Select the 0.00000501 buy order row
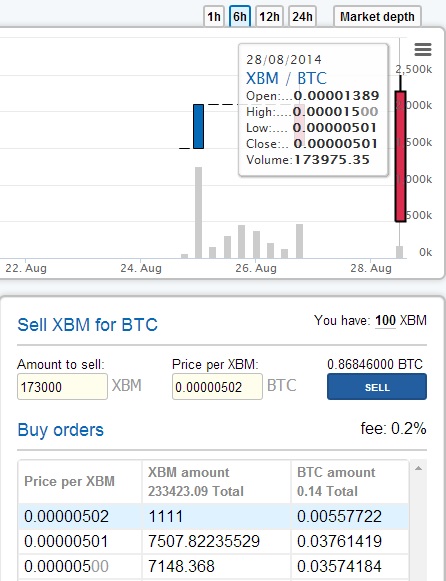 (213, 541)
